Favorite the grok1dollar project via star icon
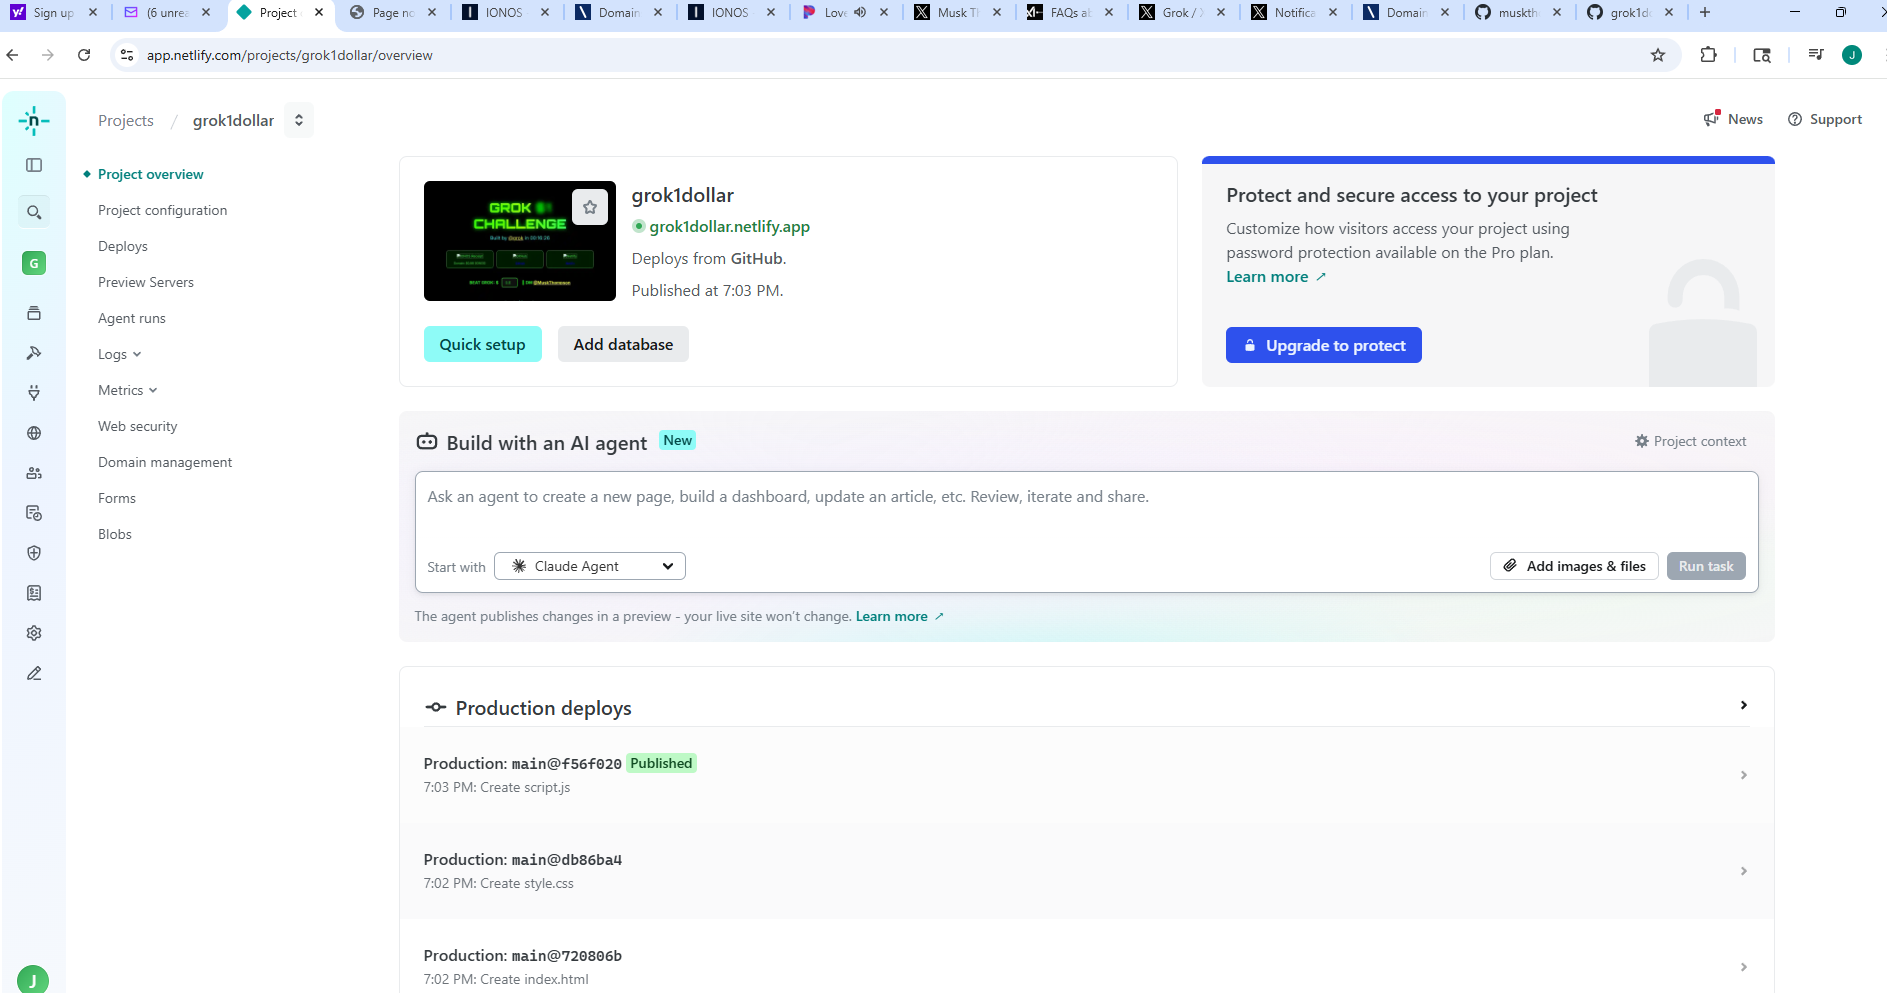 (x=589, y=207)
